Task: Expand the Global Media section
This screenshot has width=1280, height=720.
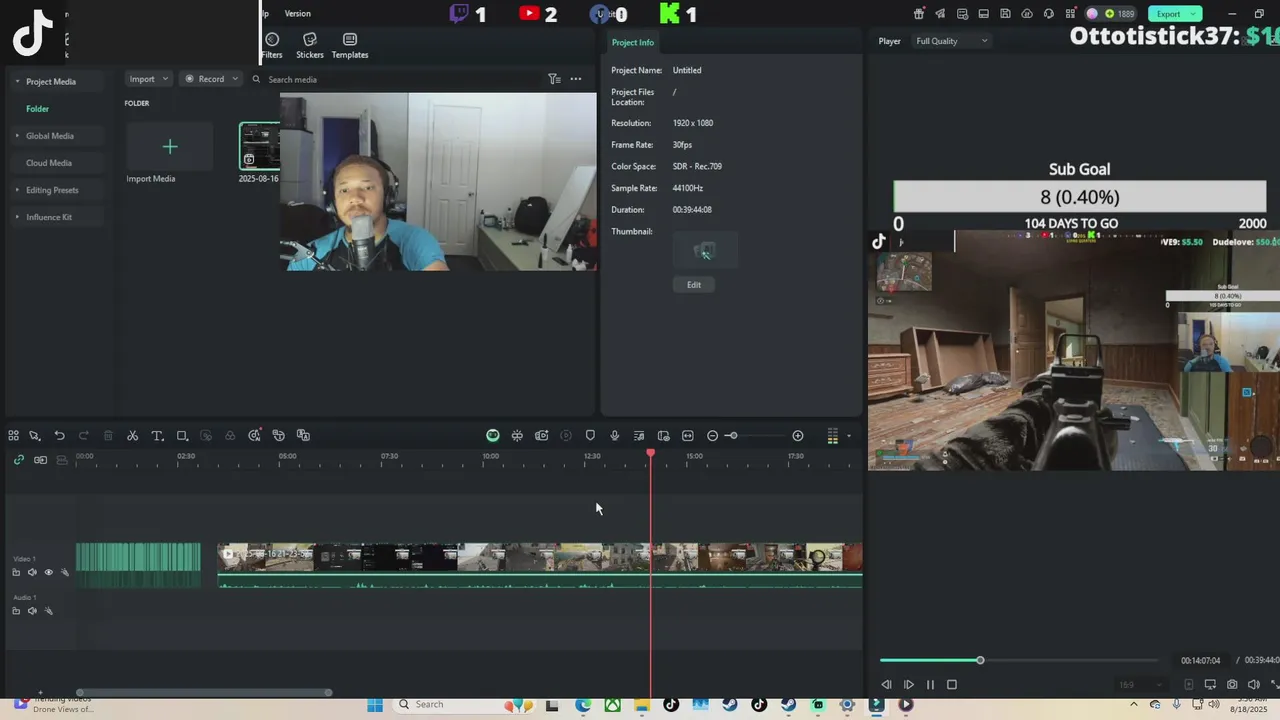Action: coord(17,136)
